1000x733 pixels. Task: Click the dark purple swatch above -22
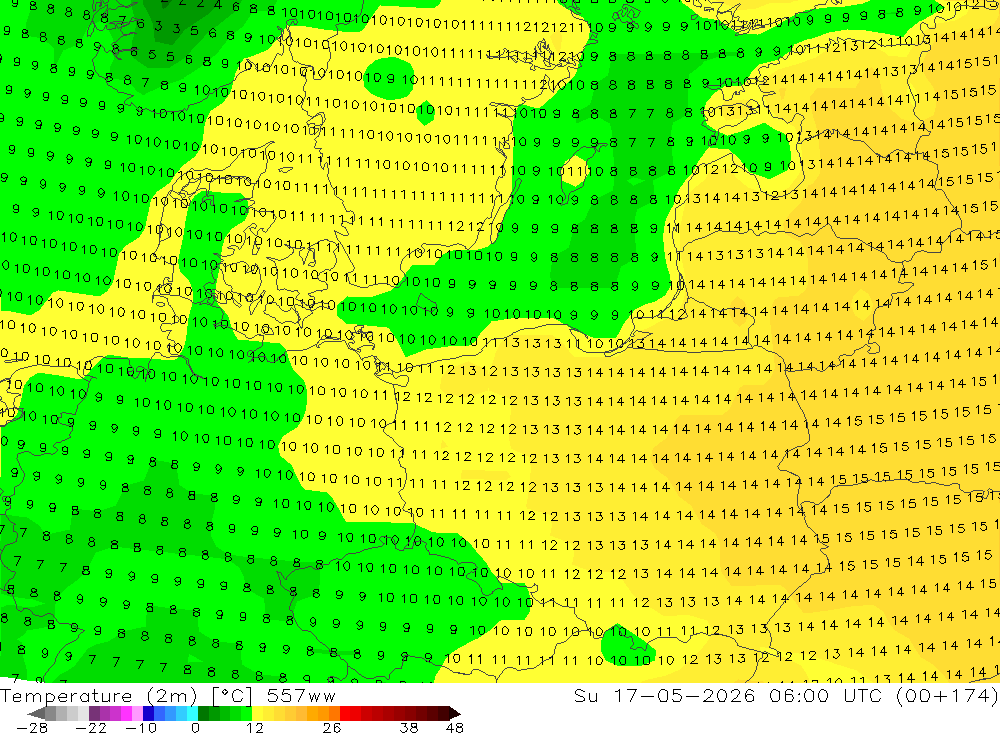[x=94, y=713]
